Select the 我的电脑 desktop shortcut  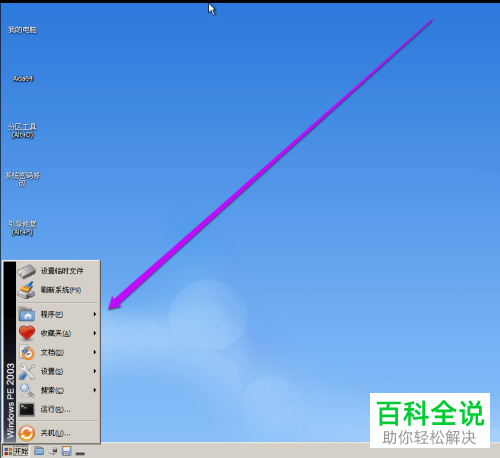[22, 30]
